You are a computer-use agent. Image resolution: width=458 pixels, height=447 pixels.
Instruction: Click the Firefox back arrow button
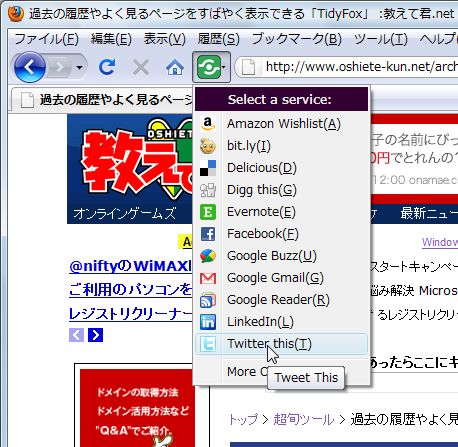(30, 67)
